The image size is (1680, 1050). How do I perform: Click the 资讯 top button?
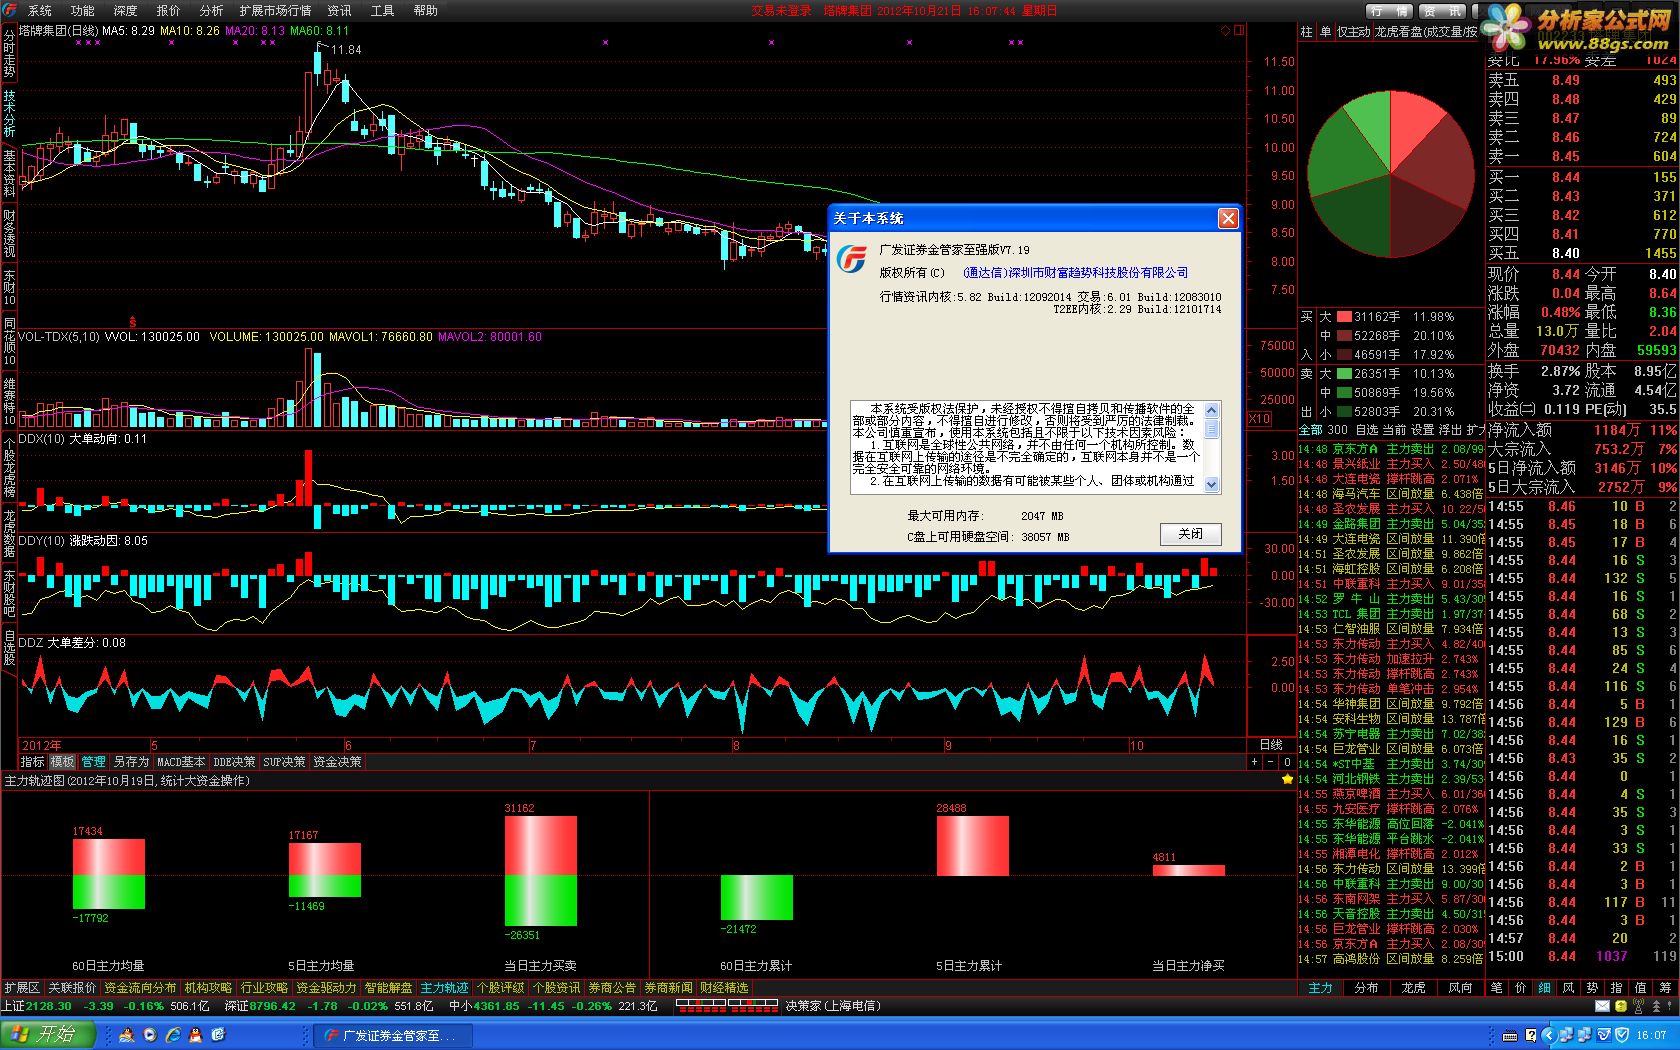pyautogui.click(x=1442, y=10)
